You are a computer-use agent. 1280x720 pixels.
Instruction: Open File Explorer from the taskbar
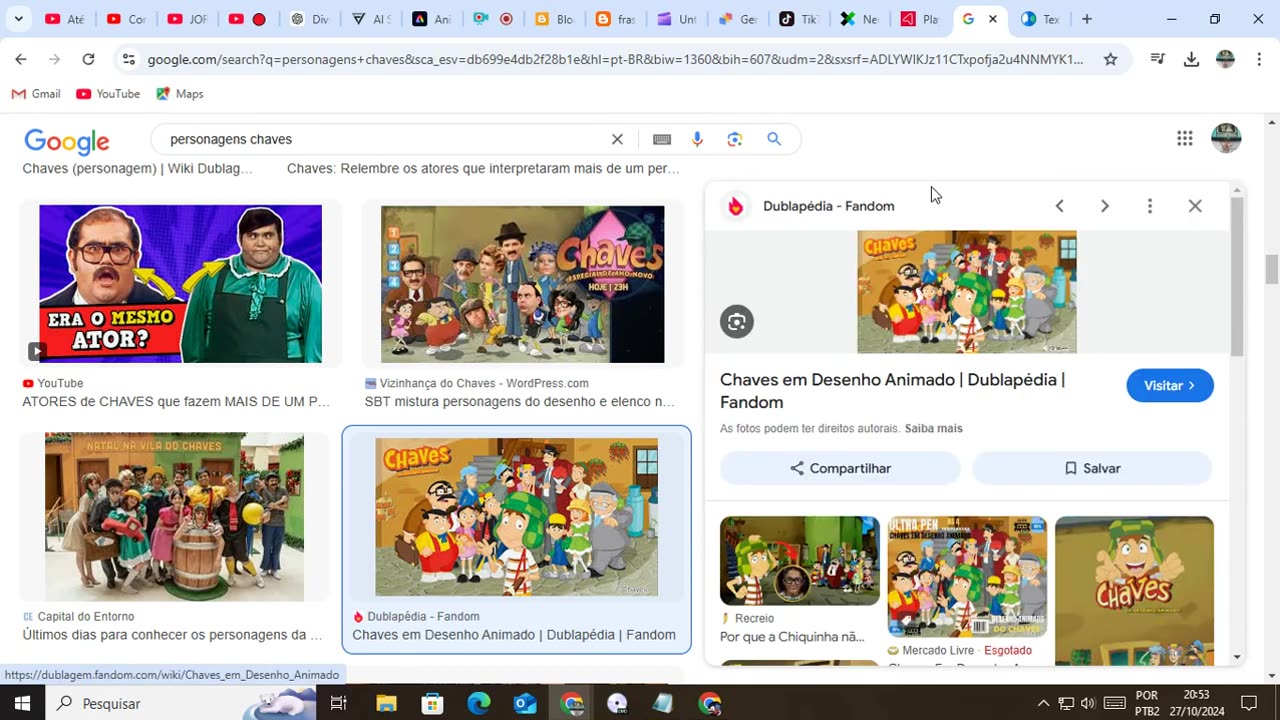[x=386, y=703]
